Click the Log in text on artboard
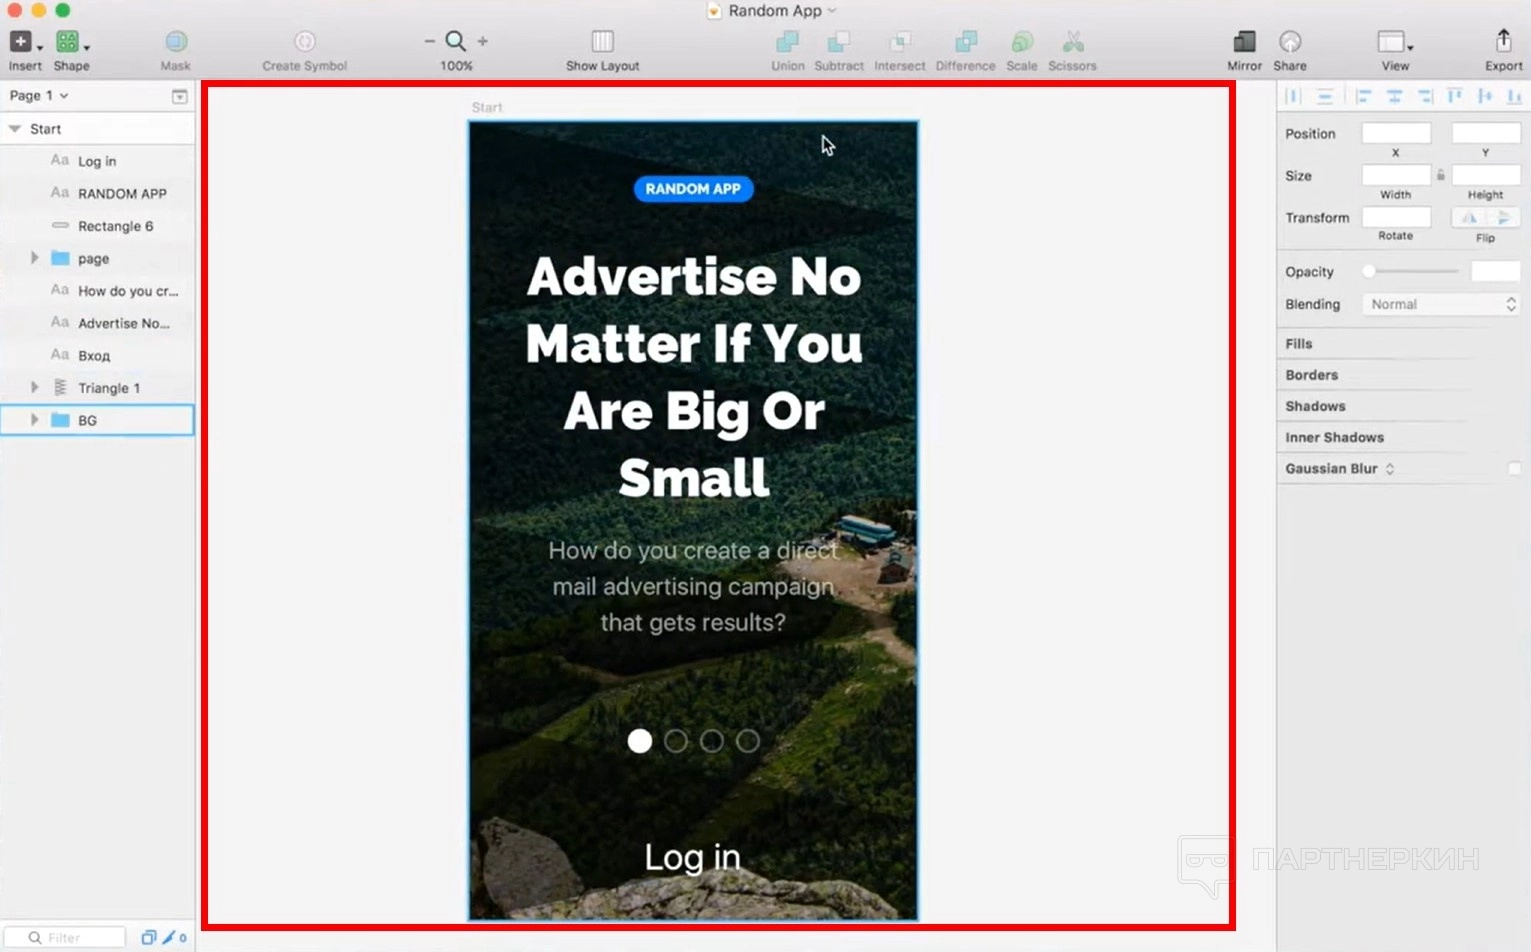1531x952 pixels. 692,857
